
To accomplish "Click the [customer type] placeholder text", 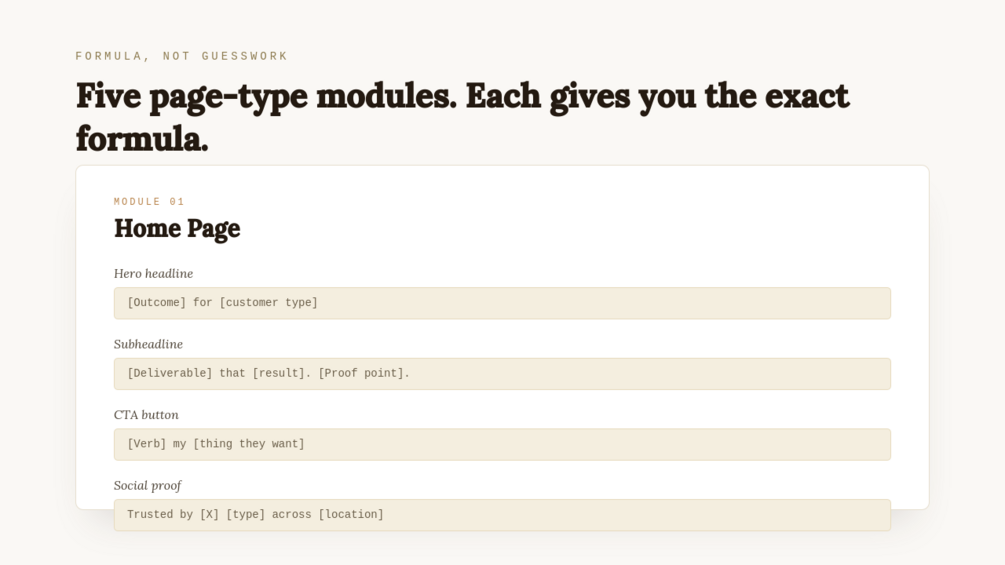I will coord(269,302).
